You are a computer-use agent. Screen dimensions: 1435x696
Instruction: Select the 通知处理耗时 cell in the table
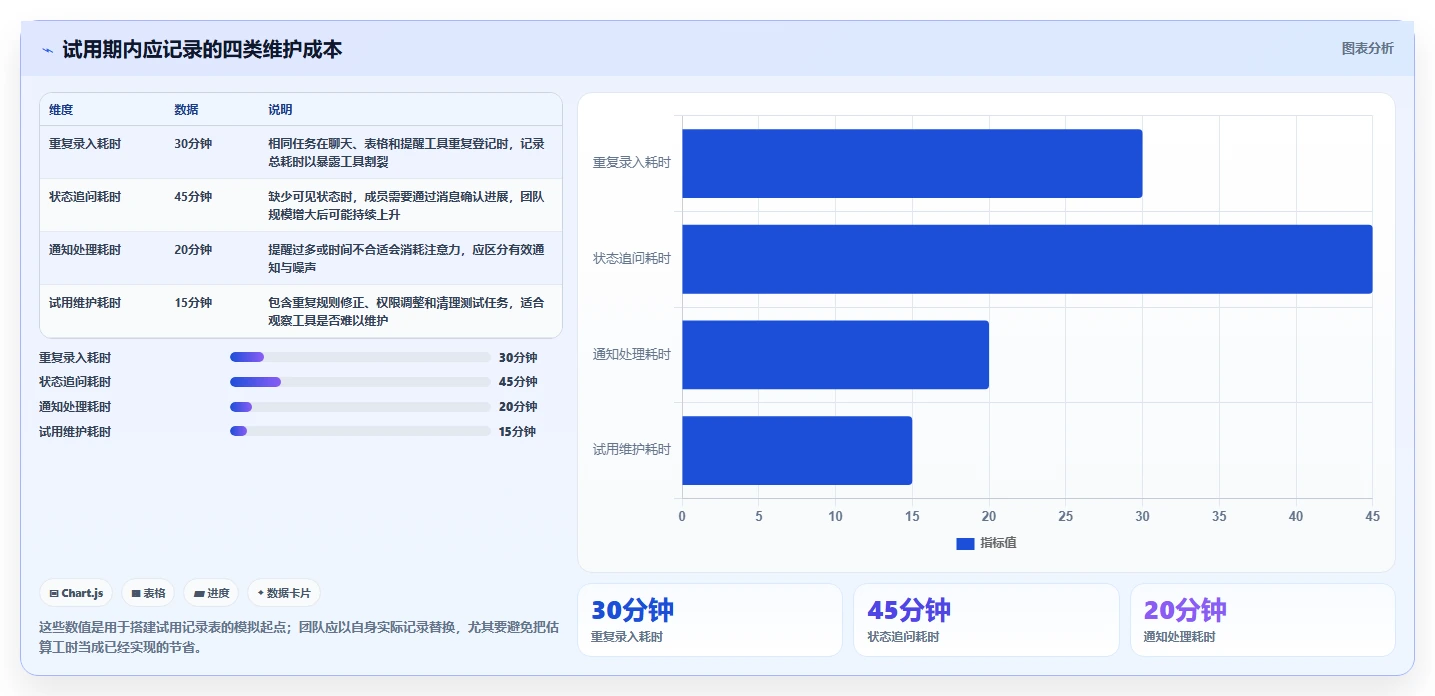(85, 250)
